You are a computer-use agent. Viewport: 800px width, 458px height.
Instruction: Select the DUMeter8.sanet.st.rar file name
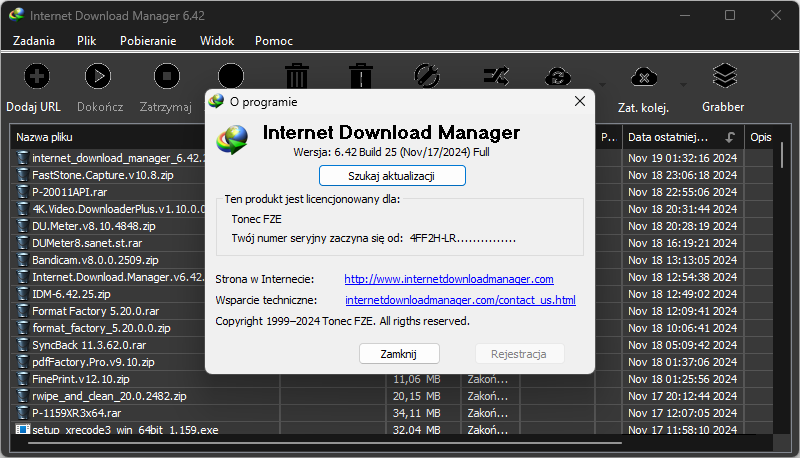(87, 243)
